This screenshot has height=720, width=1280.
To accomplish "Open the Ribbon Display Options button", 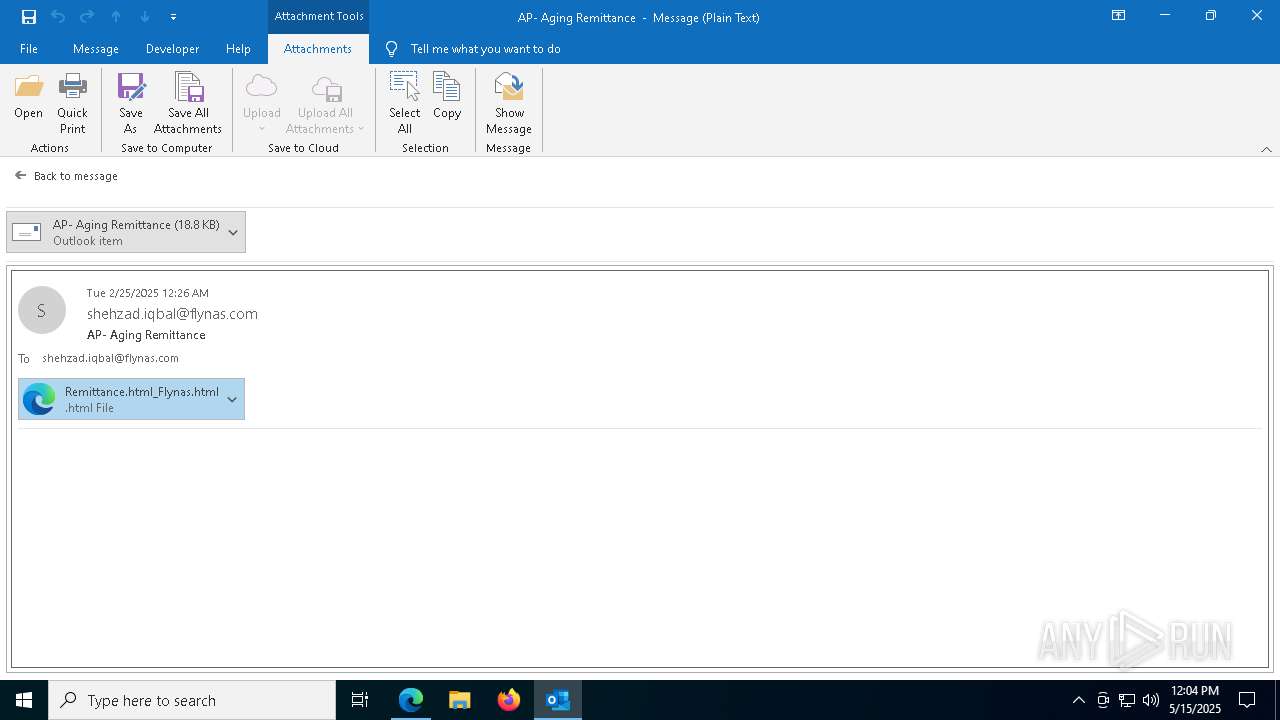I will [x=1119, y=16].
